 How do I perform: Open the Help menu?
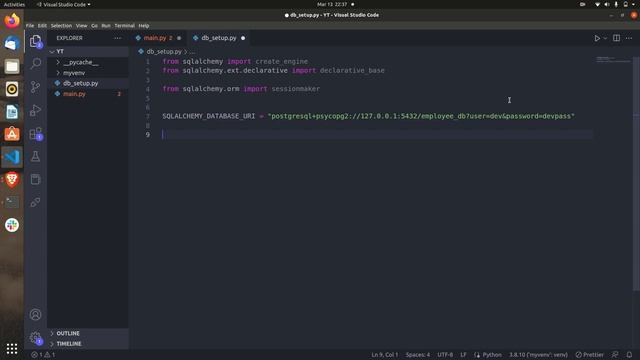[x=144, y=25]
